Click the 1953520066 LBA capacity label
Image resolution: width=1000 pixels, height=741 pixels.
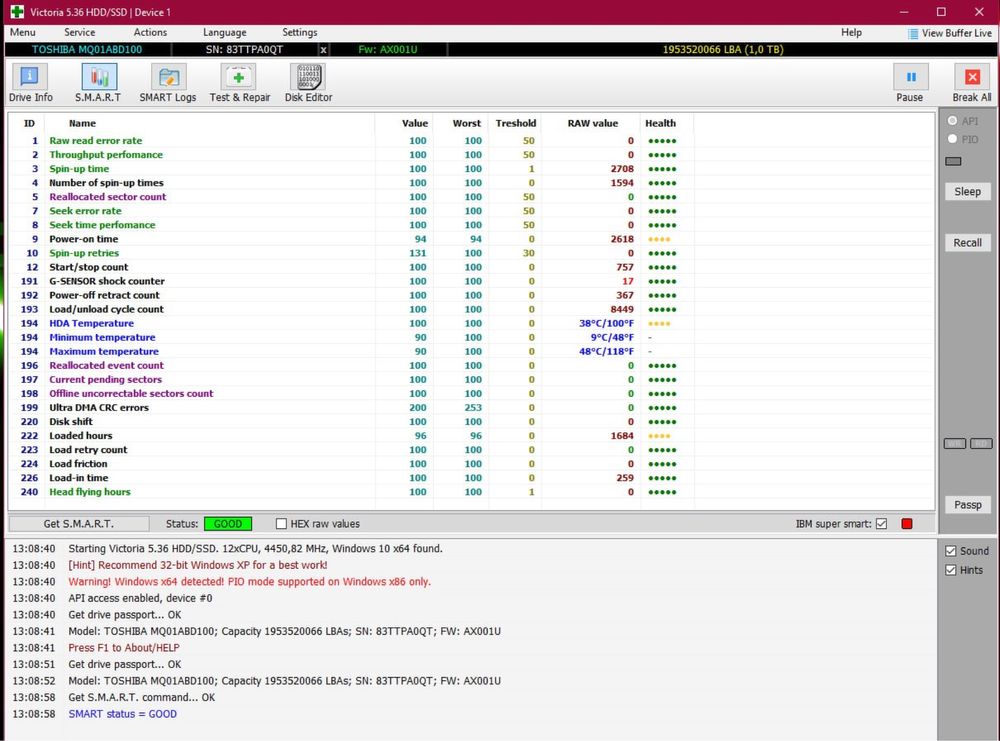click(x=723, y=50)
